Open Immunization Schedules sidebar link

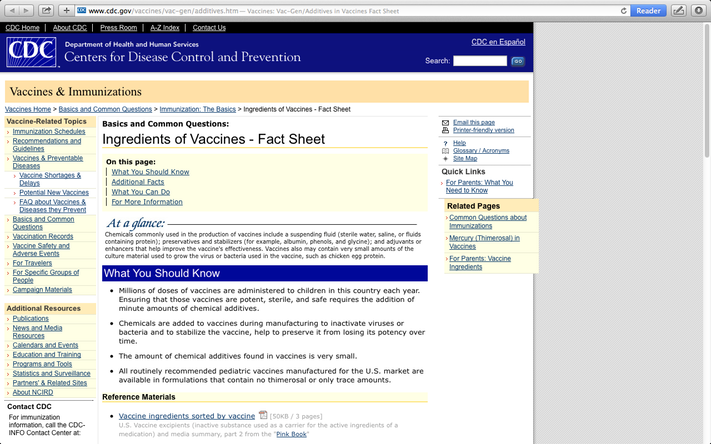click(49, 132)
